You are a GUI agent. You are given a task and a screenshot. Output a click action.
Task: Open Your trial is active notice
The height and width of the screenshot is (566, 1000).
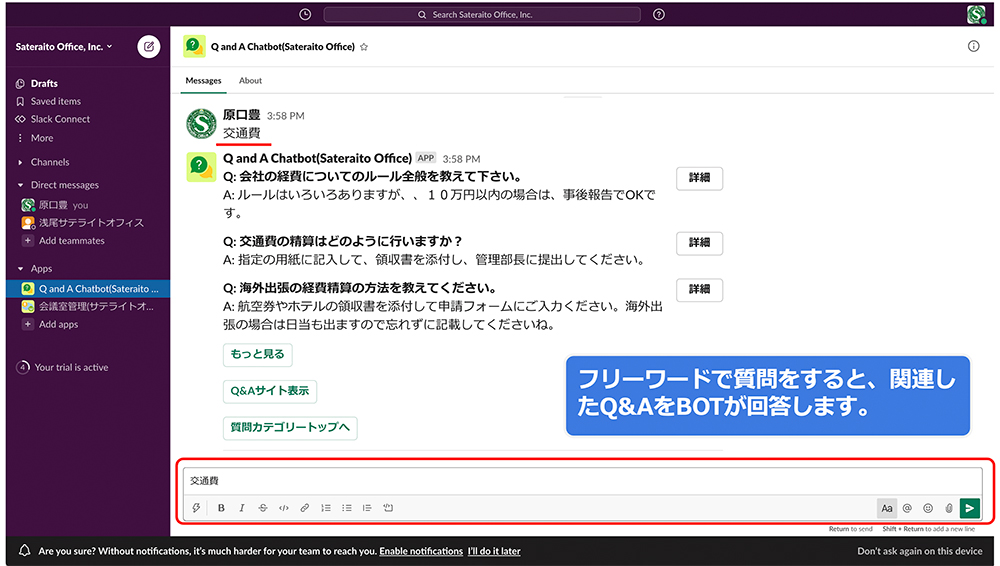coord(71,368)
